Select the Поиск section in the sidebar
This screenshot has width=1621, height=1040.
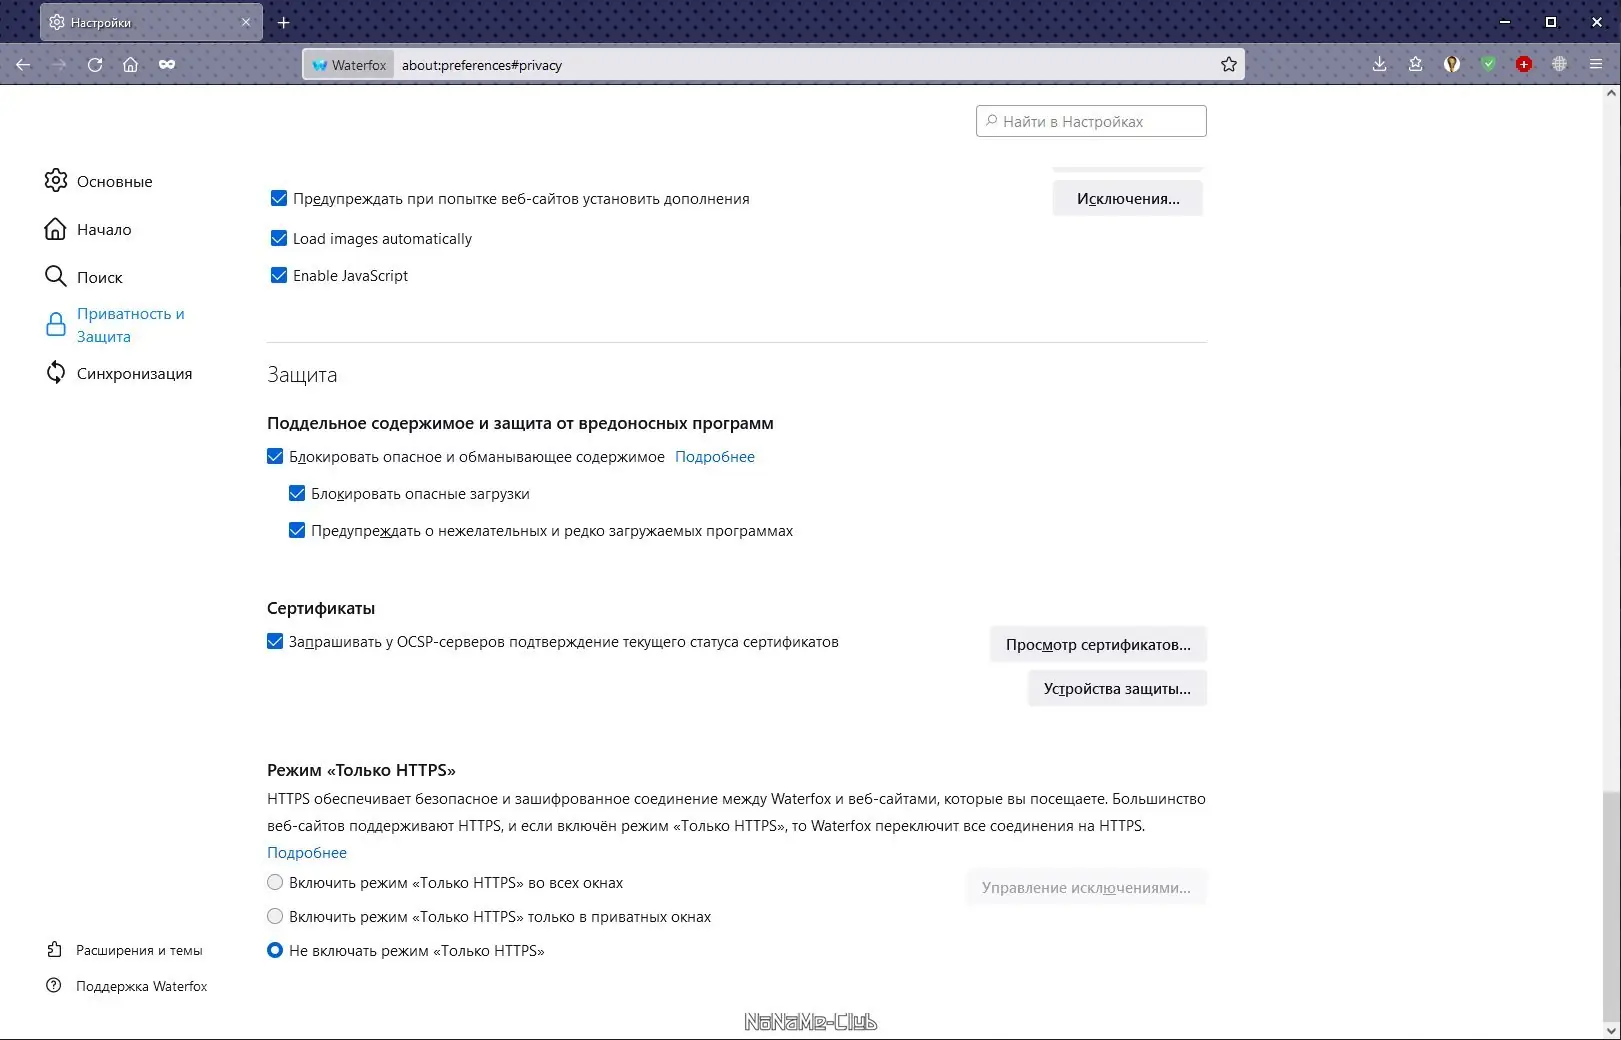pos(99,277)
